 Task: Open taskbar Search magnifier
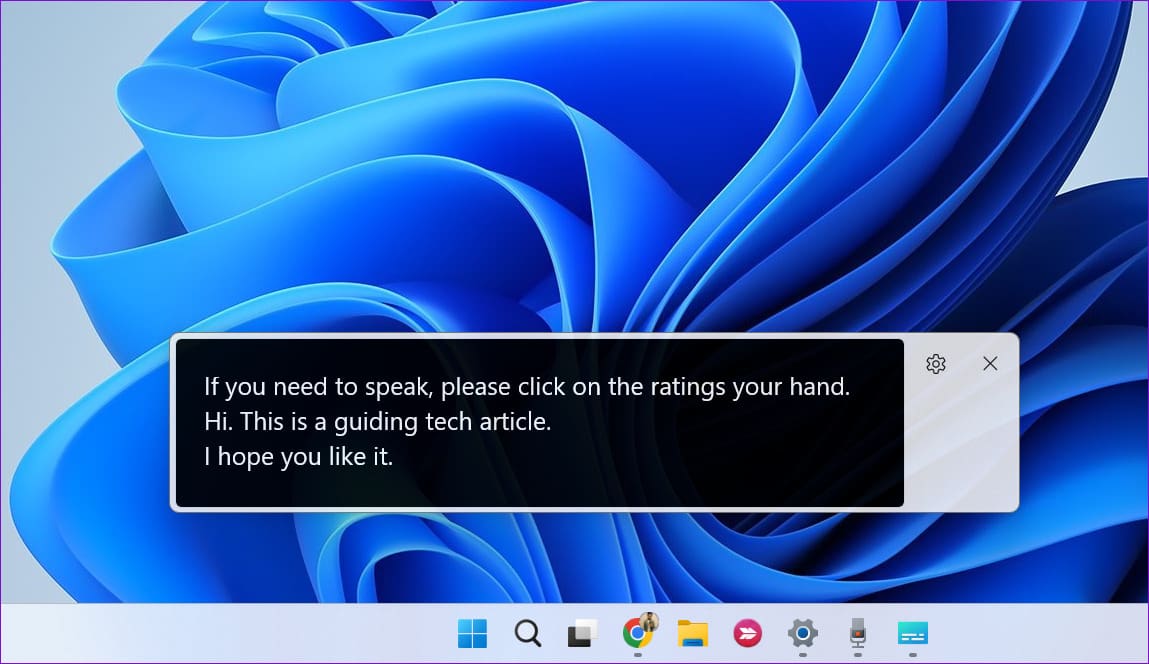click(528, 633)
